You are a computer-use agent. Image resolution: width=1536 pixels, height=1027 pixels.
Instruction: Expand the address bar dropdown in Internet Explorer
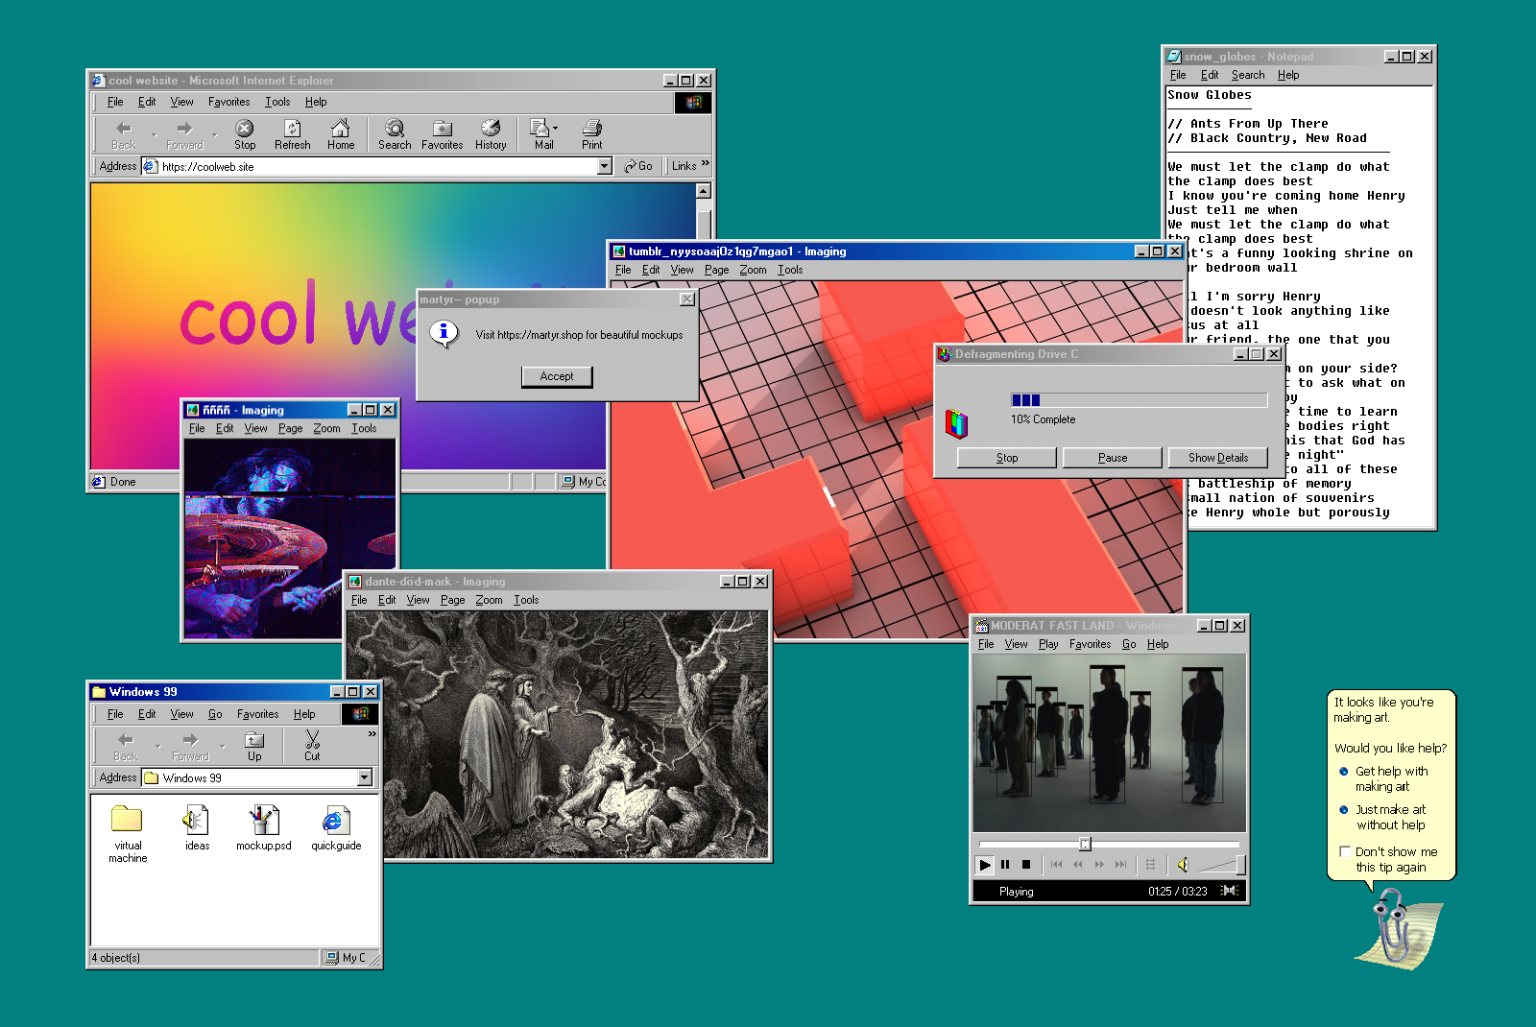(604, 166)
